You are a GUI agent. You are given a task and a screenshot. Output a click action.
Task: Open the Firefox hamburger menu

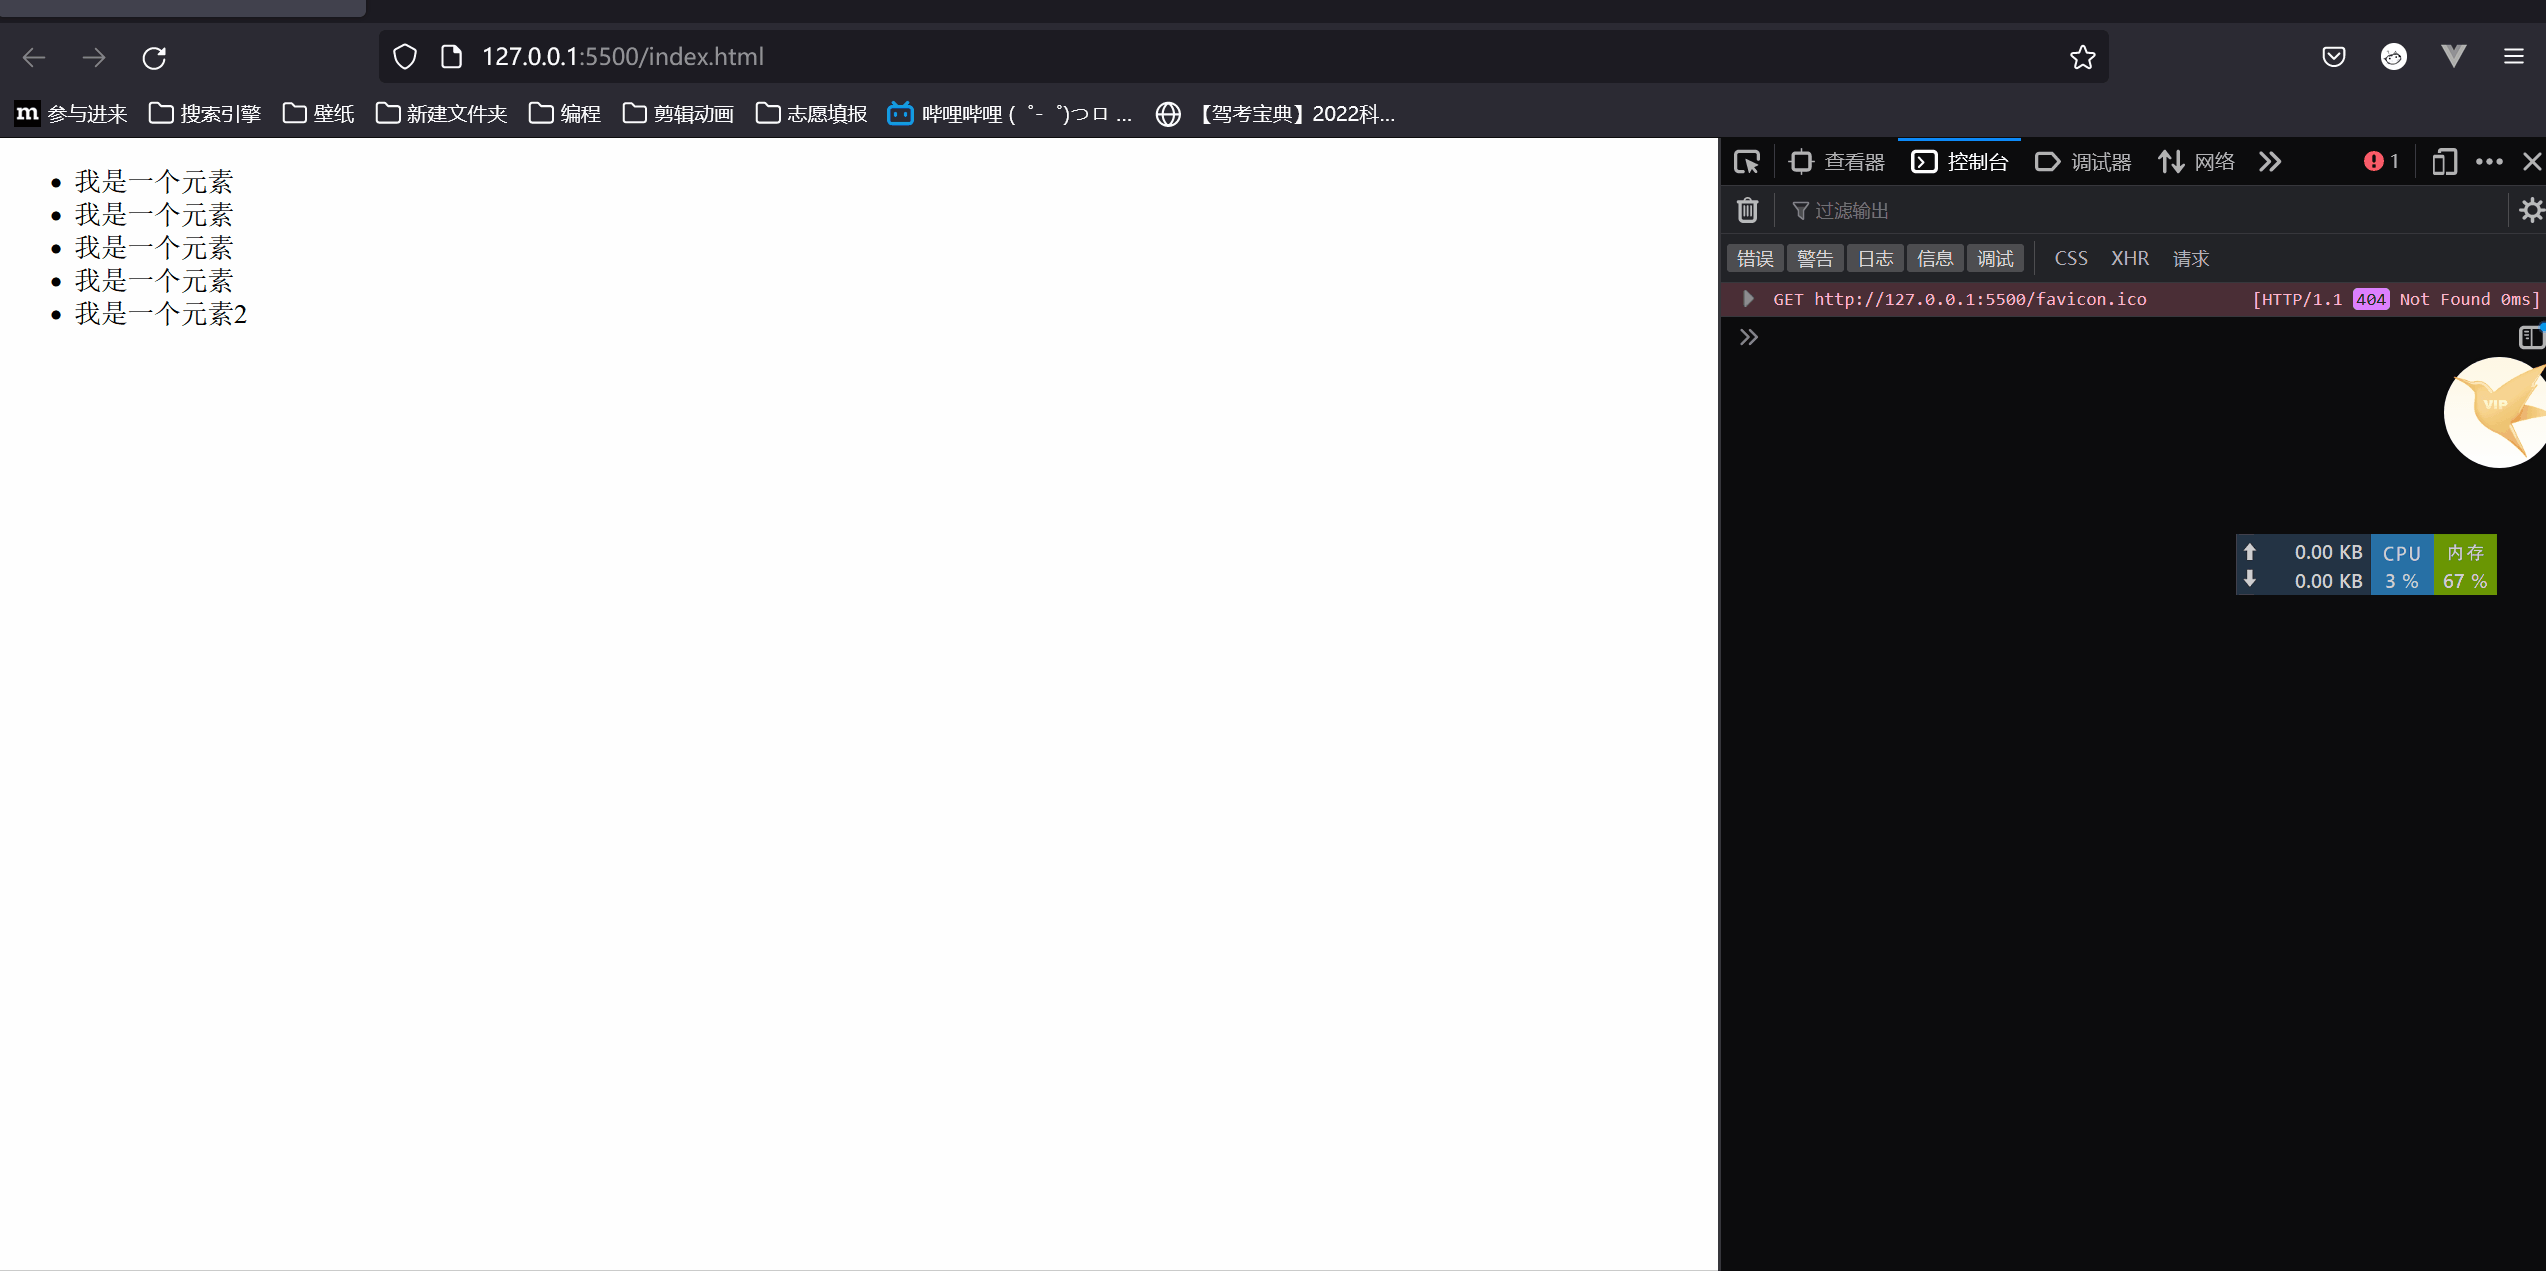point(2513,57)
